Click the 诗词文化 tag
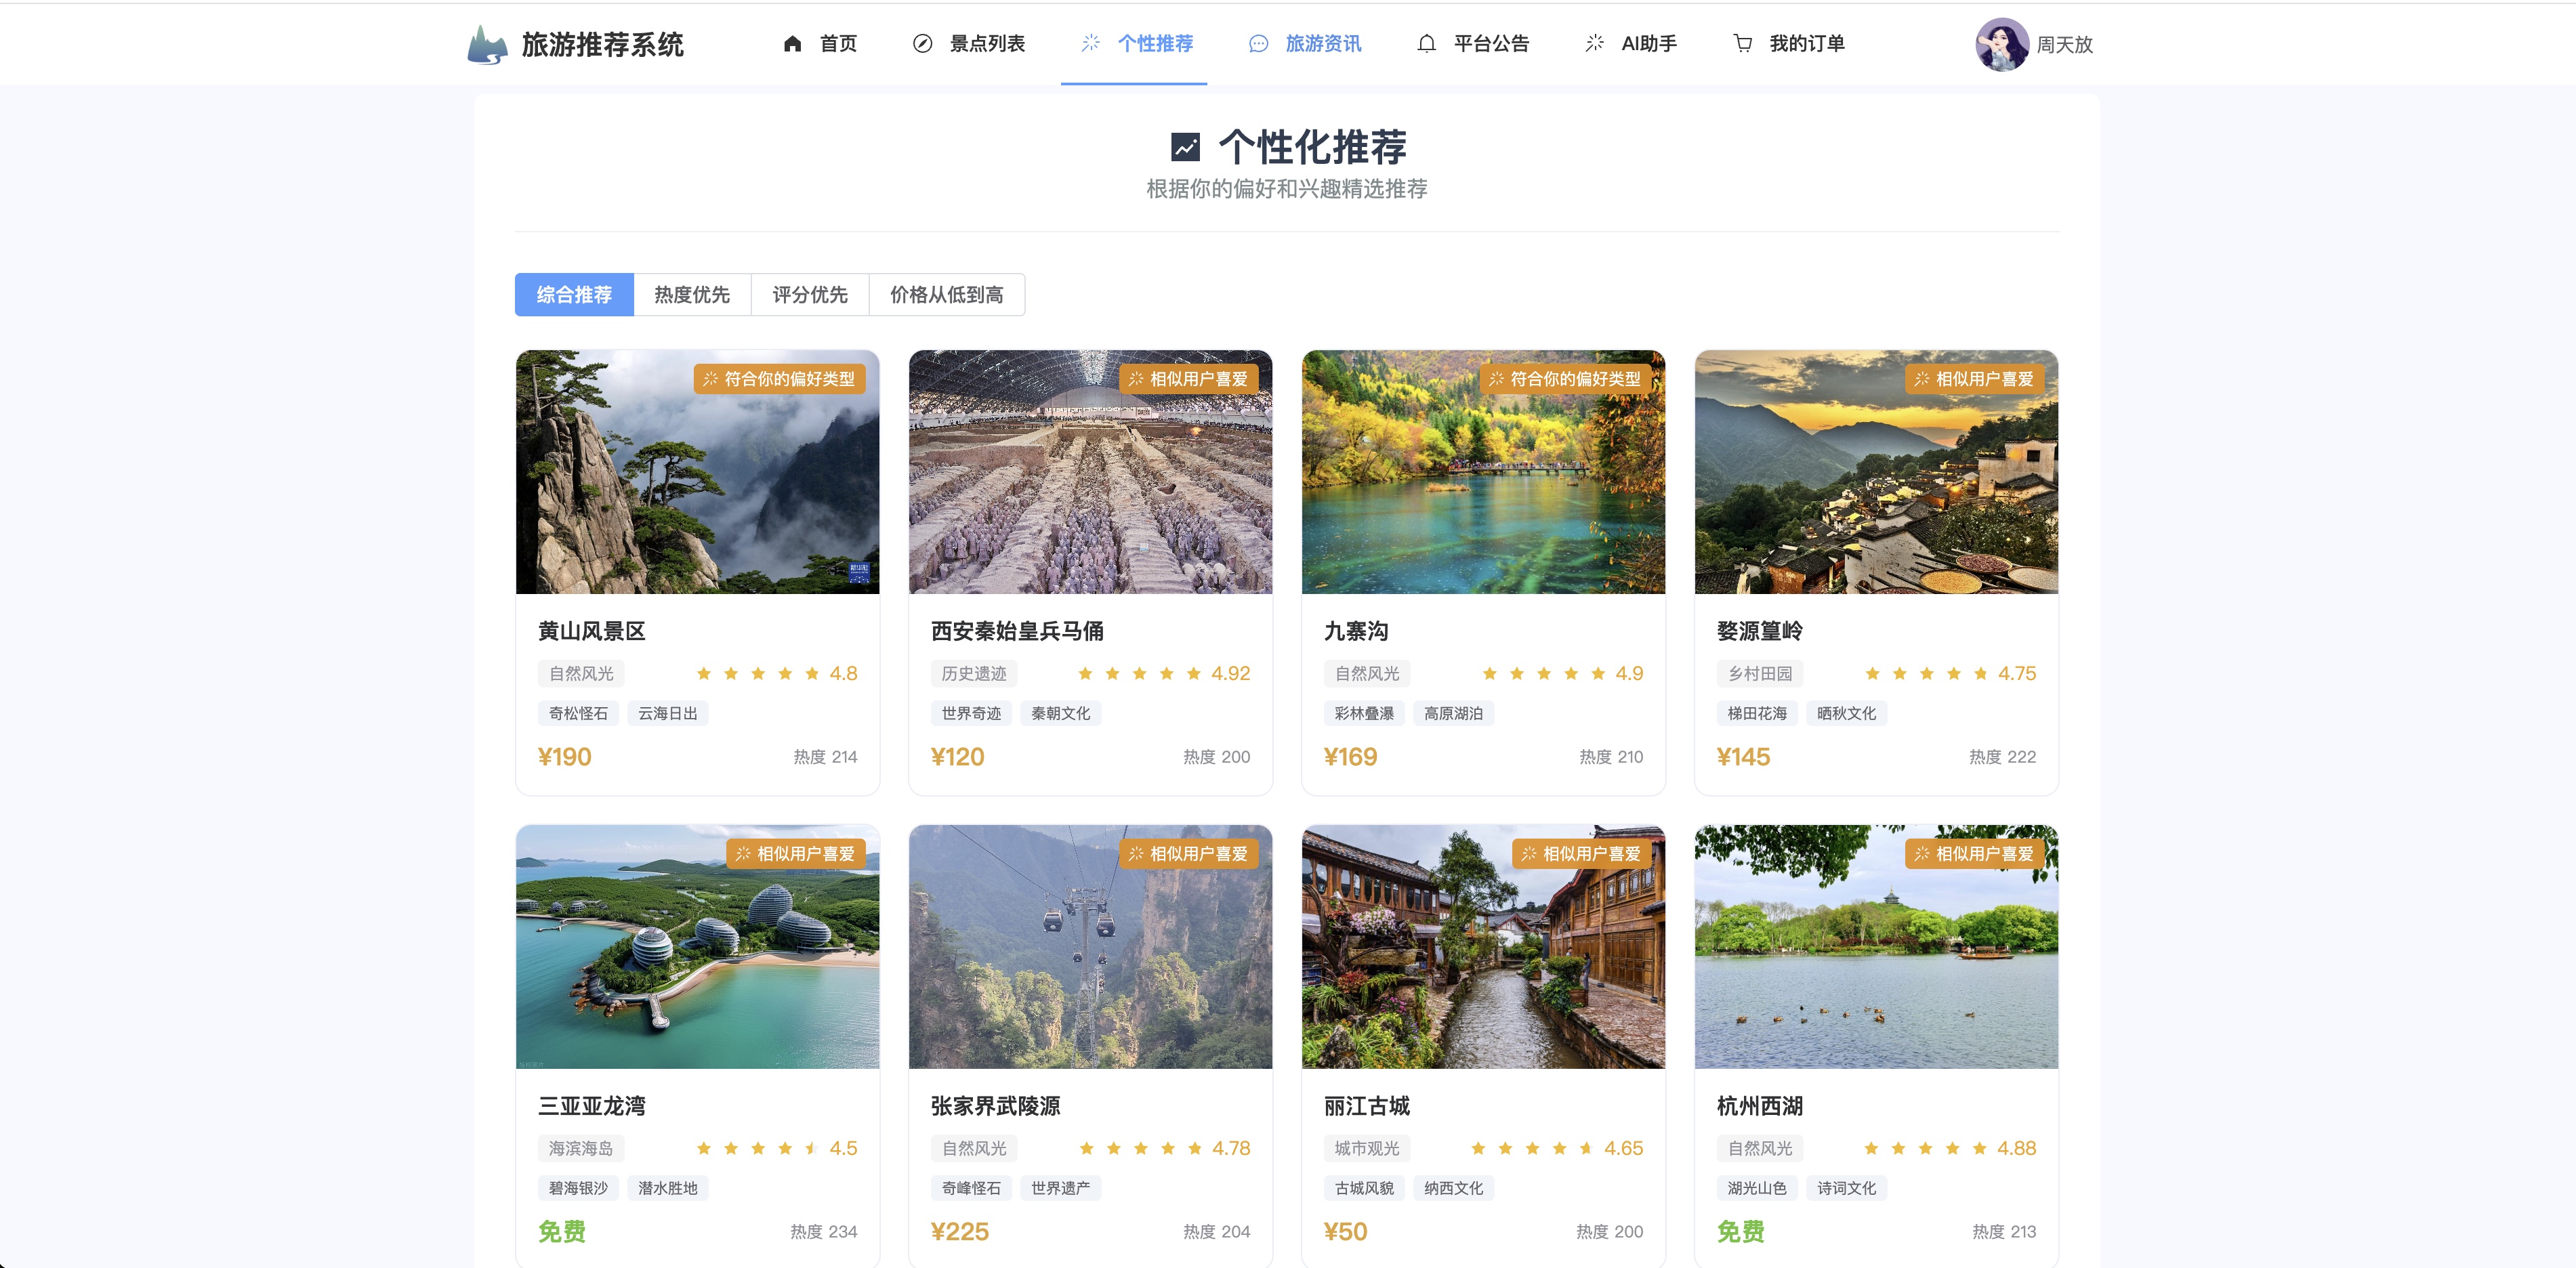The image size is (2576, 1268). [x=1846, y=1189]
